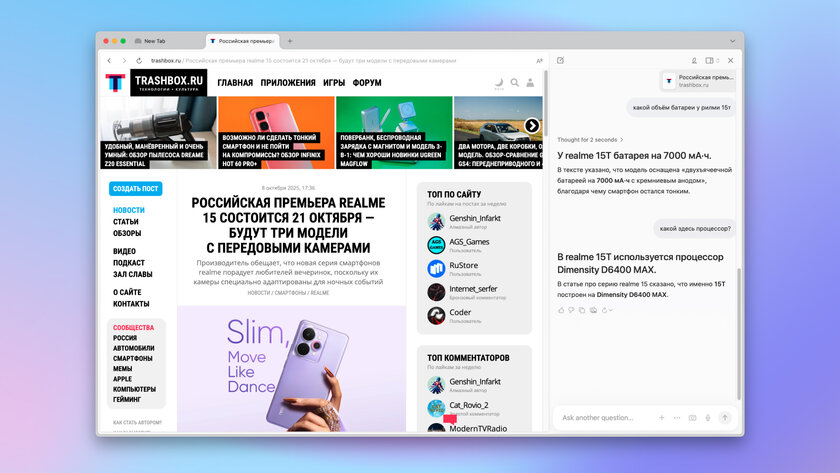This screenshot has width=840, height=473.
Task: Expand 'Thought for 2 seconds' details
Action: click(590, 140)
